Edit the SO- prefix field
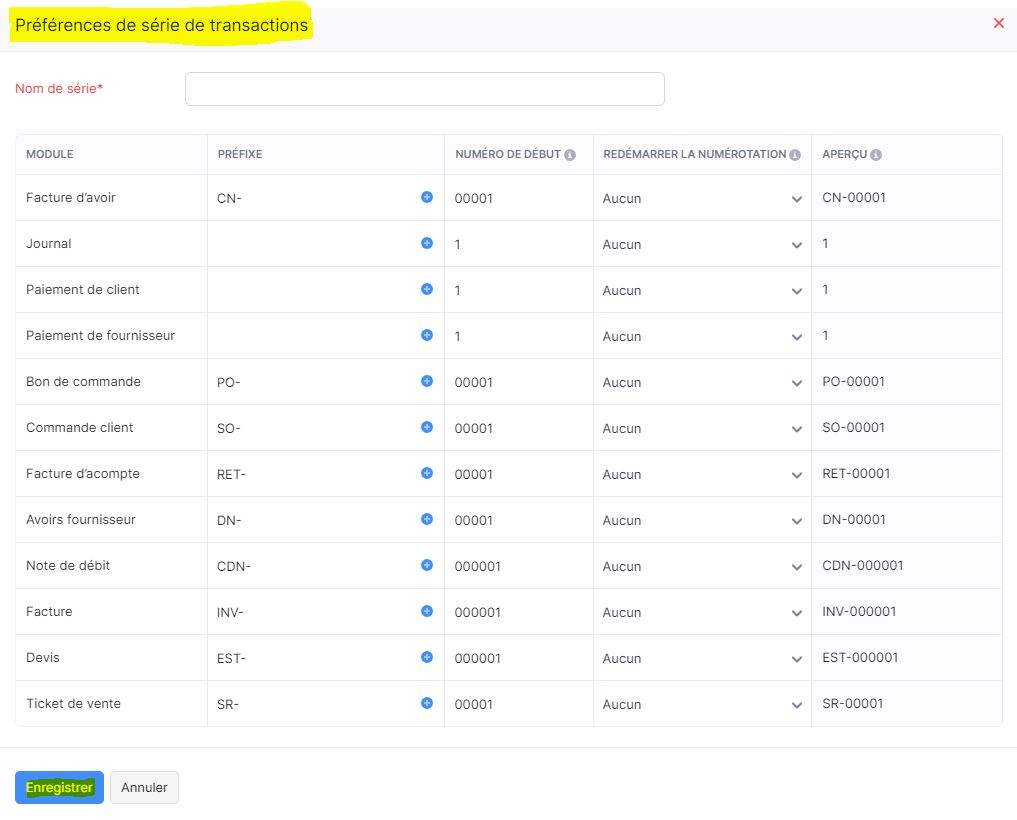Image resolution: width=1017 pixels, height=820 pixels. 315,429
